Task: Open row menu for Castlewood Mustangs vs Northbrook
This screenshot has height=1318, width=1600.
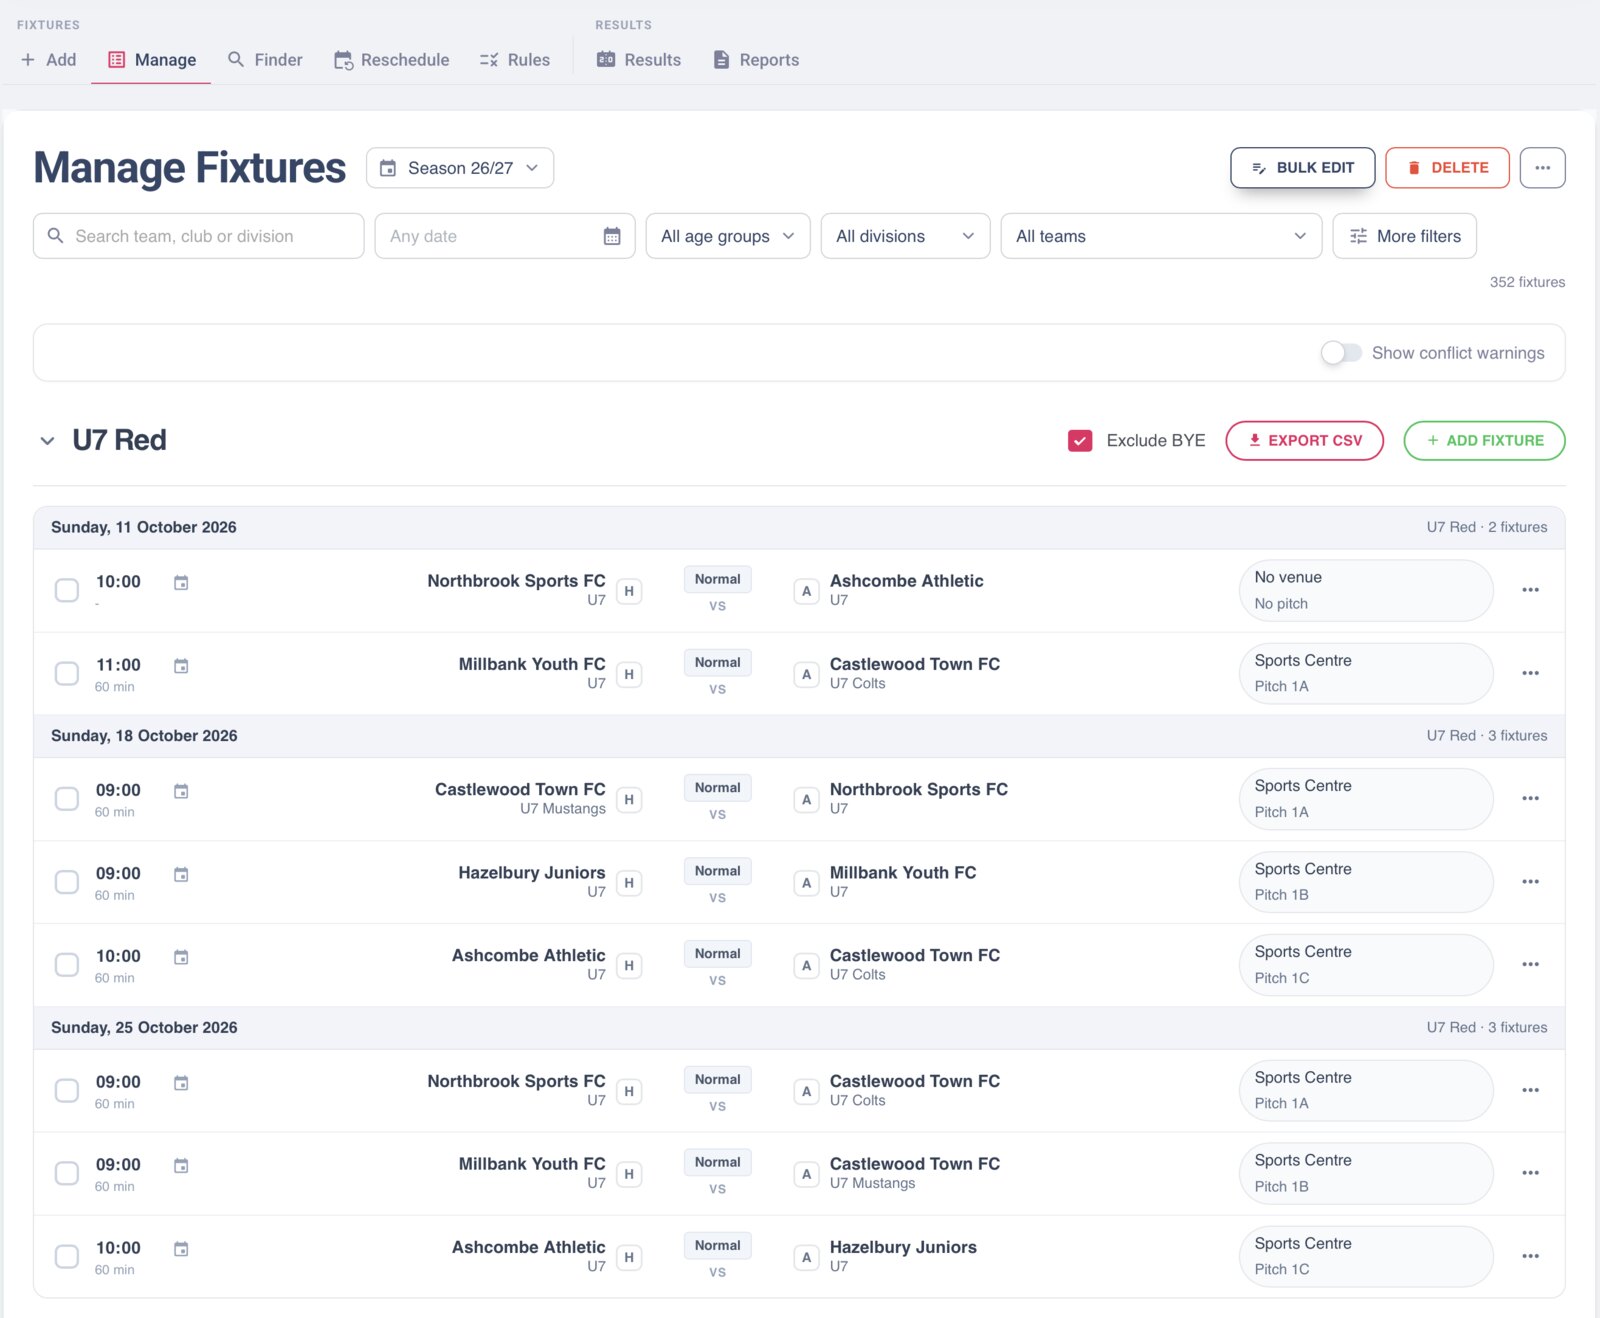Action: coord(1530,798)
